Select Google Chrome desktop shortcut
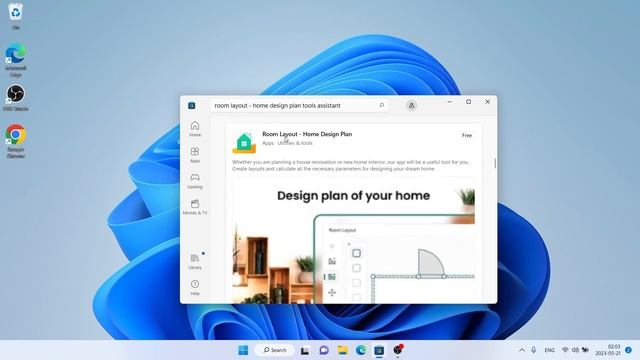The image size is (640, 360). [16, 141]
